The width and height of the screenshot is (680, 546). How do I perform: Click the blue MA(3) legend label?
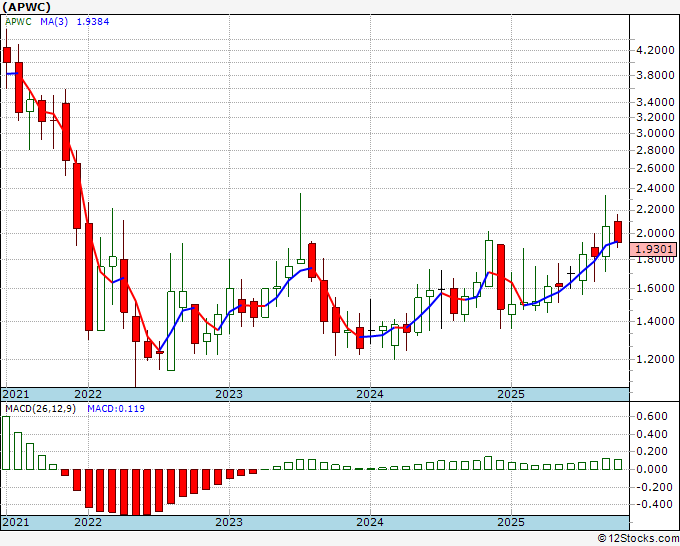point(54,22)
